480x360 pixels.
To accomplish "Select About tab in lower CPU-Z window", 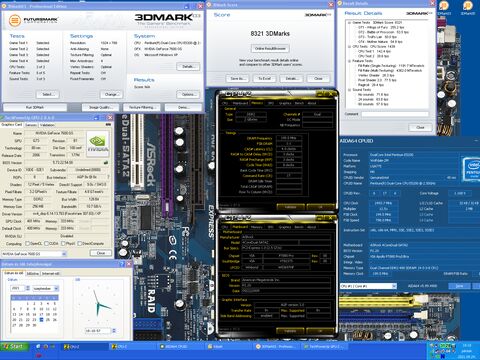I will click(312, 227).
